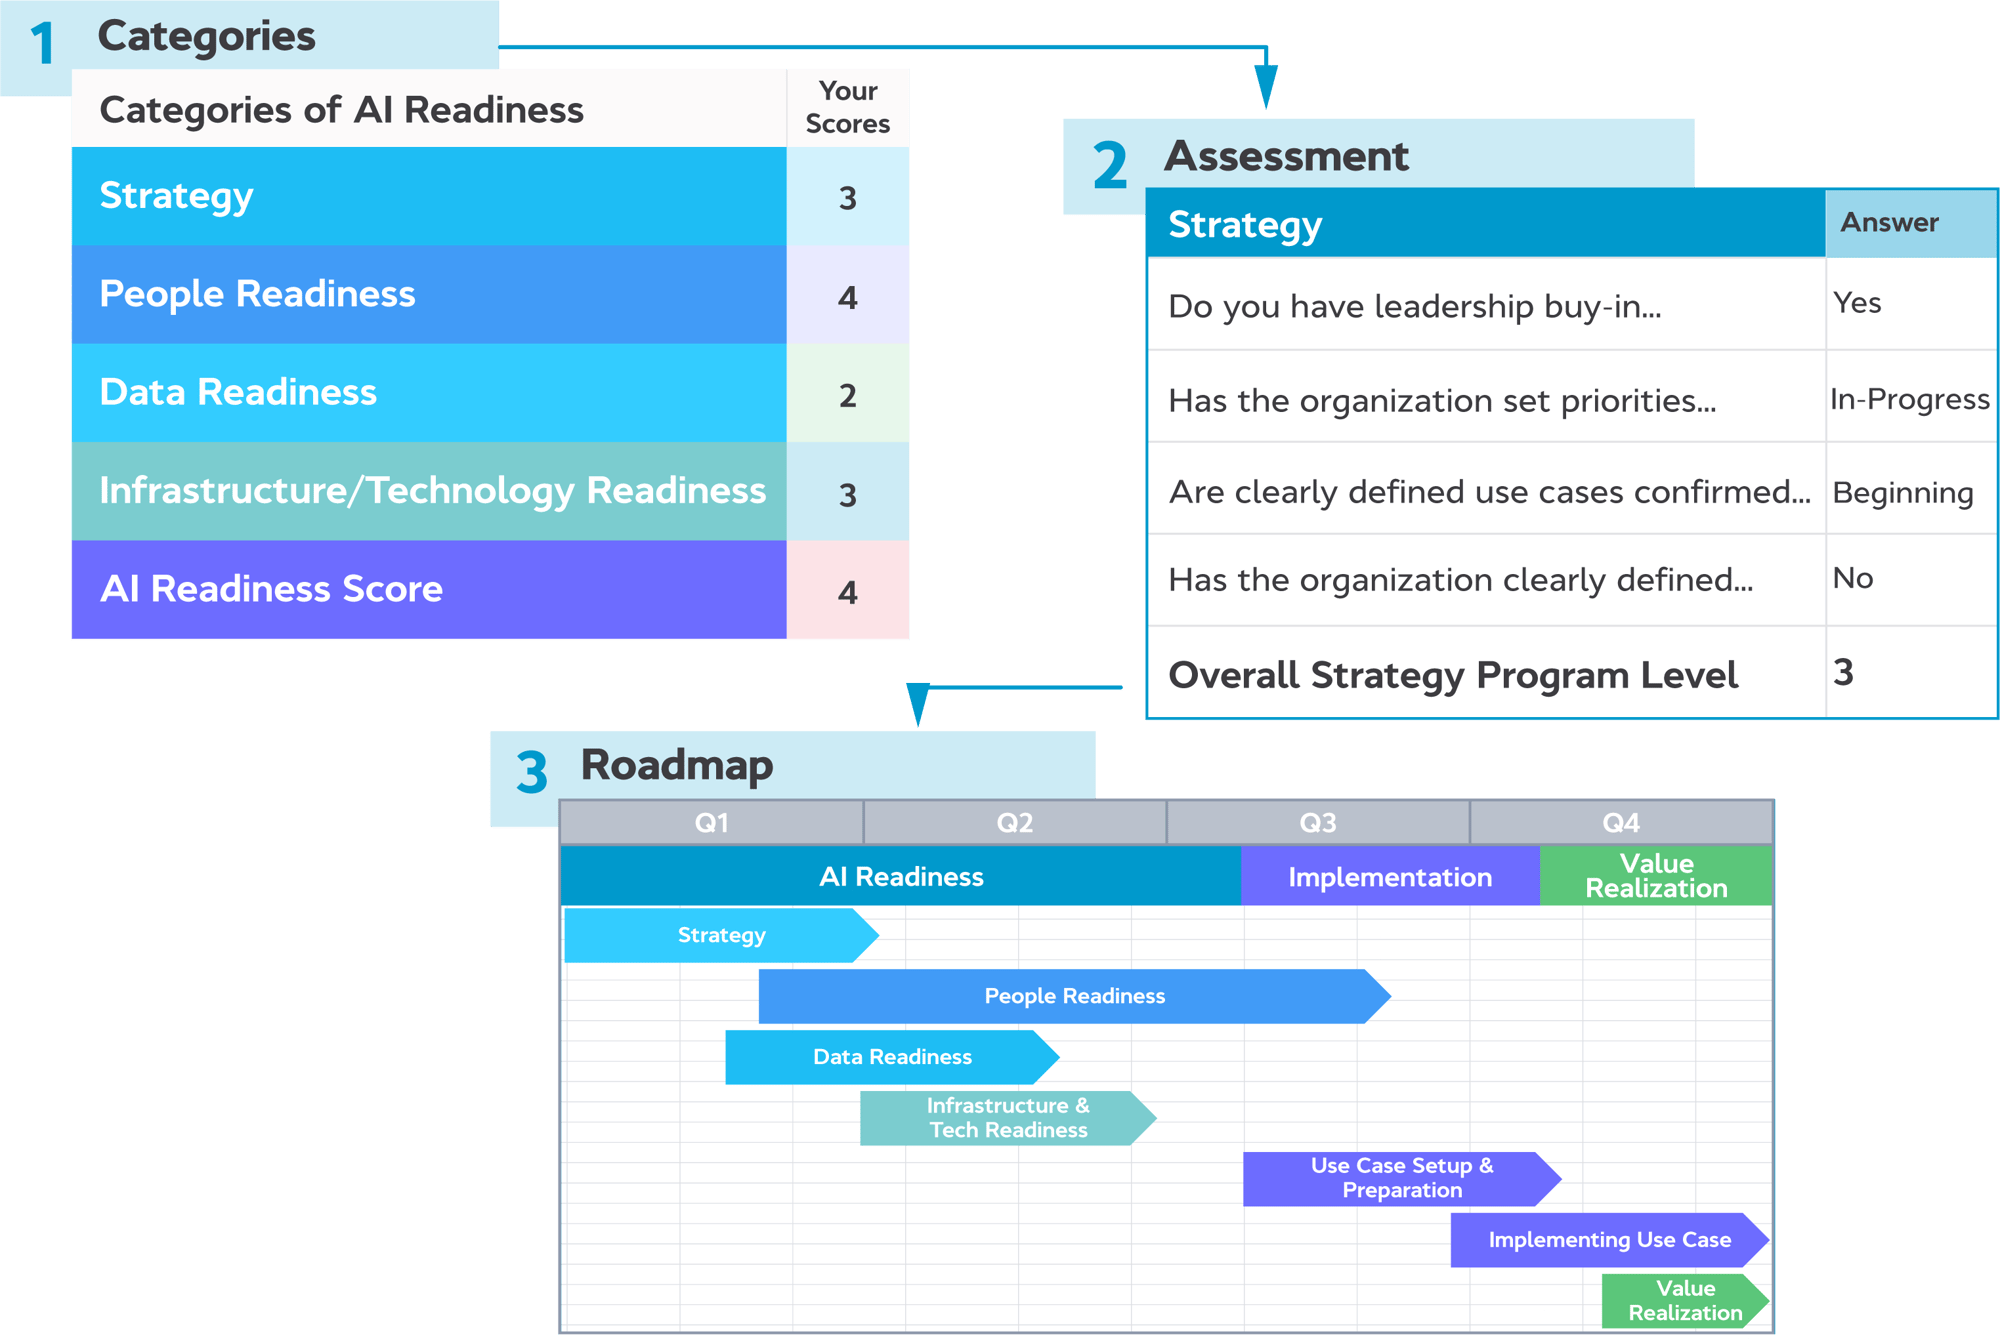Click the leadership buy-in question
This screenshot has height=1339, width=2000.
(x=1414, y=306)
